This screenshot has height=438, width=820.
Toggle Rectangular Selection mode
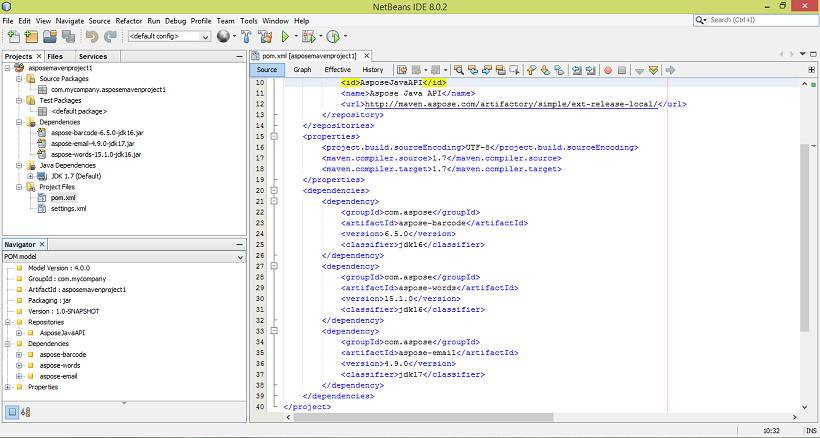[515, 70]
